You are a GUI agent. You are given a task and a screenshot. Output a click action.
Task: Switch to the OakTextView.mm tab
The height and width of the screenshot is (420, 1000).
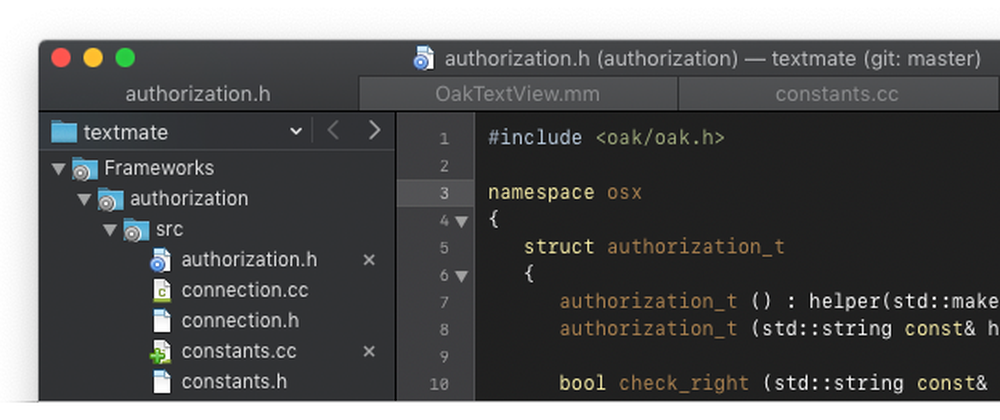click(x=518, y=94)
